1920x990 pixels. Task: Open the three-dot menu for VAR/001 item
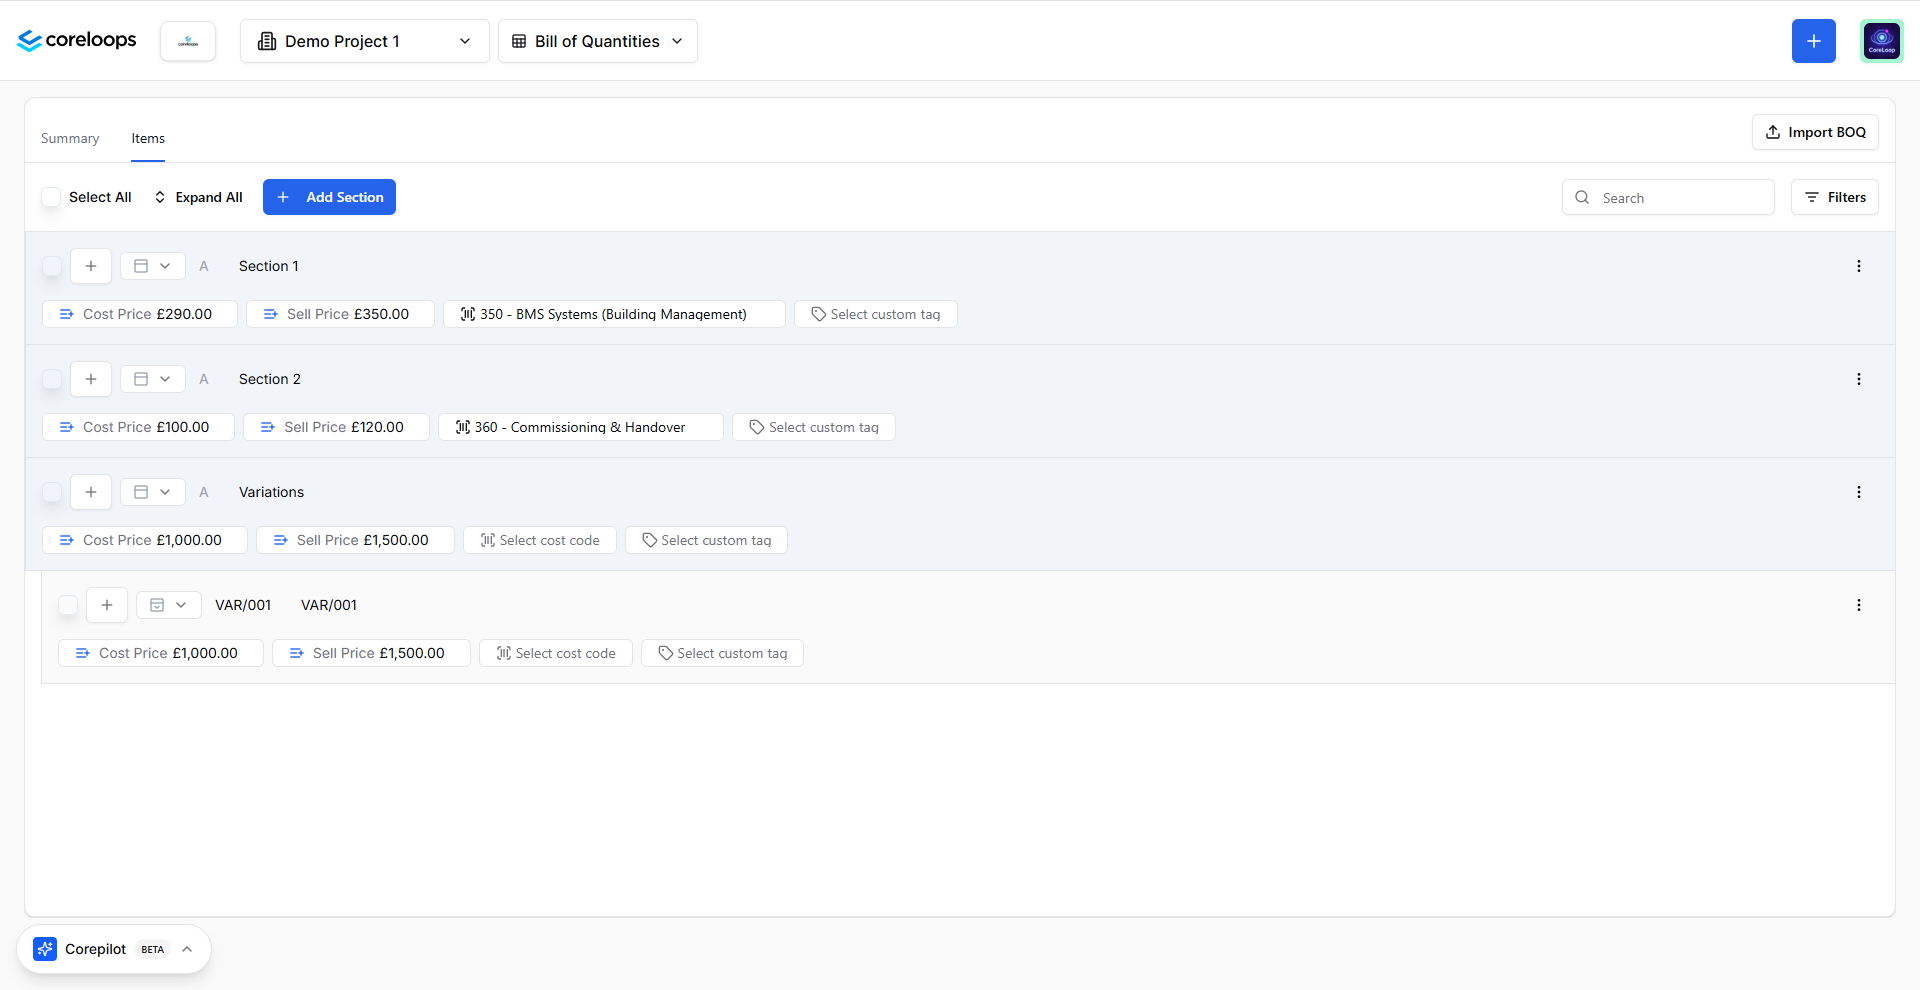coord(1859,605)
